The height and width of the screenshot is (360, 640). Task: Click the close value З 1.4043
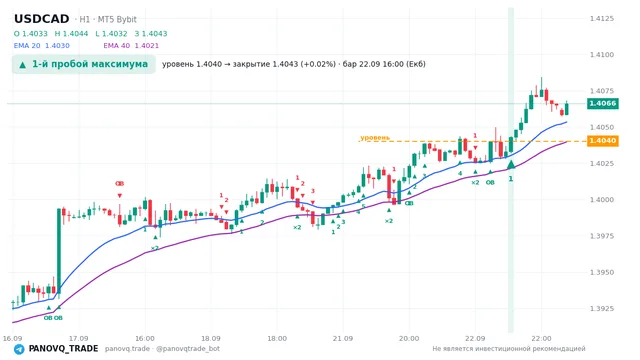pos(151,33)
